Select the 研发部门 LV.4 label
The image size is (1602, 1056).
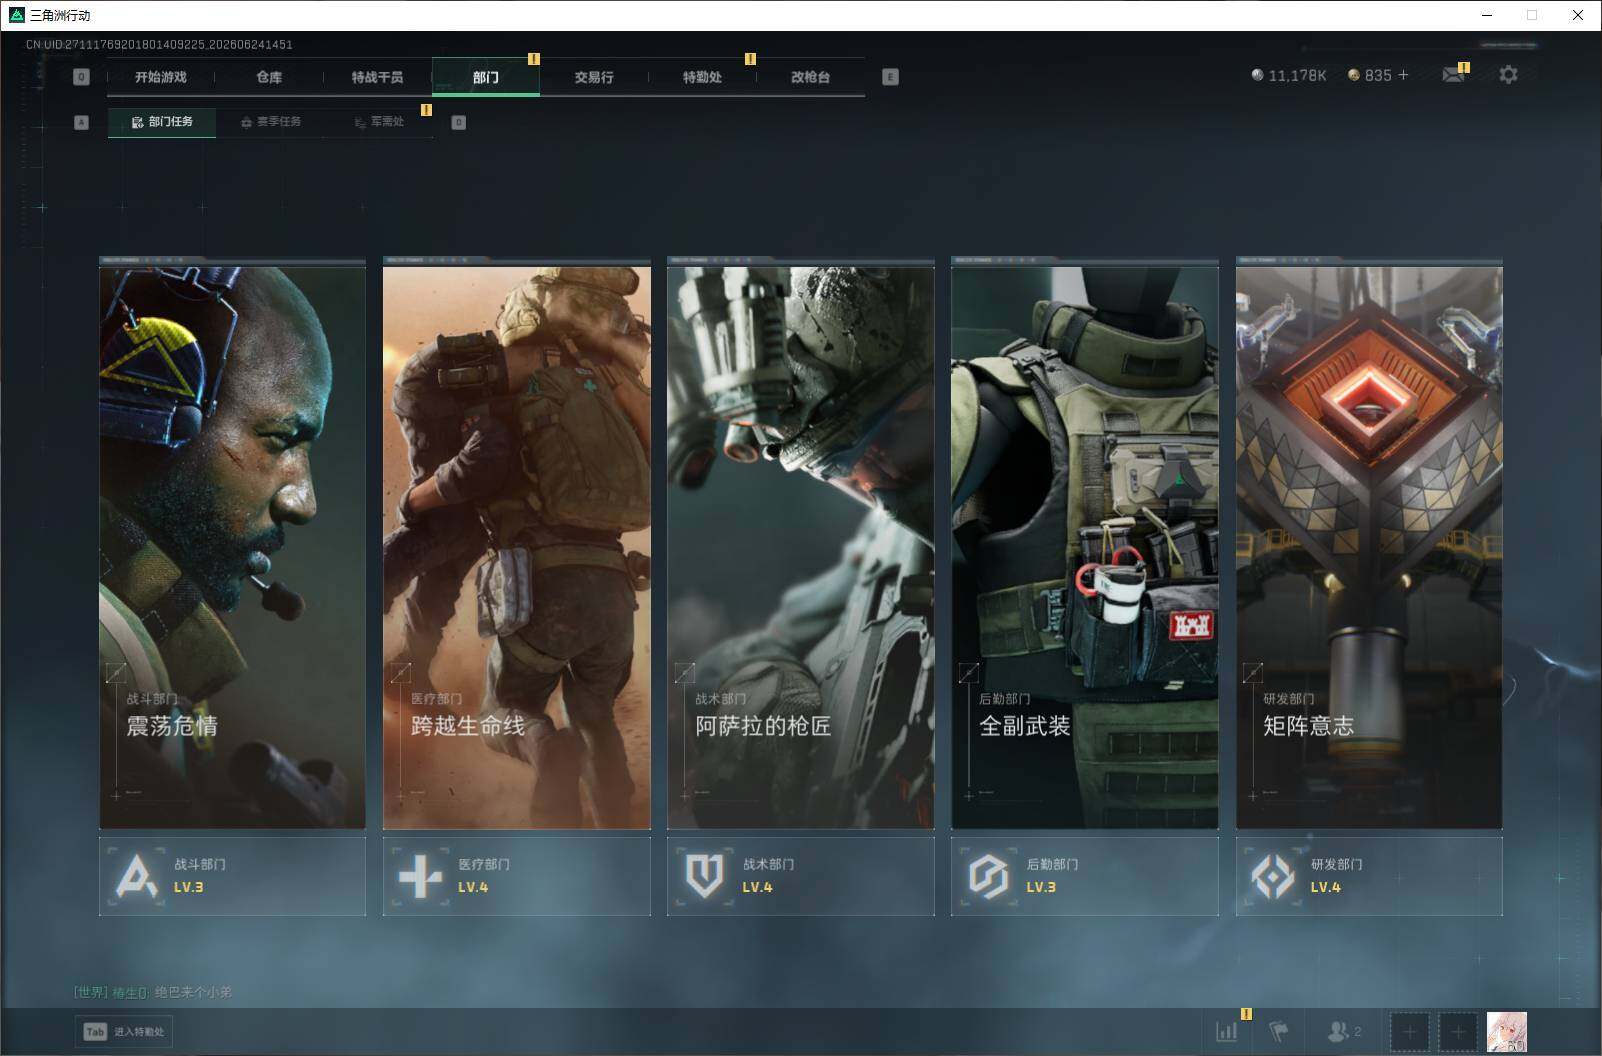tap(1337, 875)
